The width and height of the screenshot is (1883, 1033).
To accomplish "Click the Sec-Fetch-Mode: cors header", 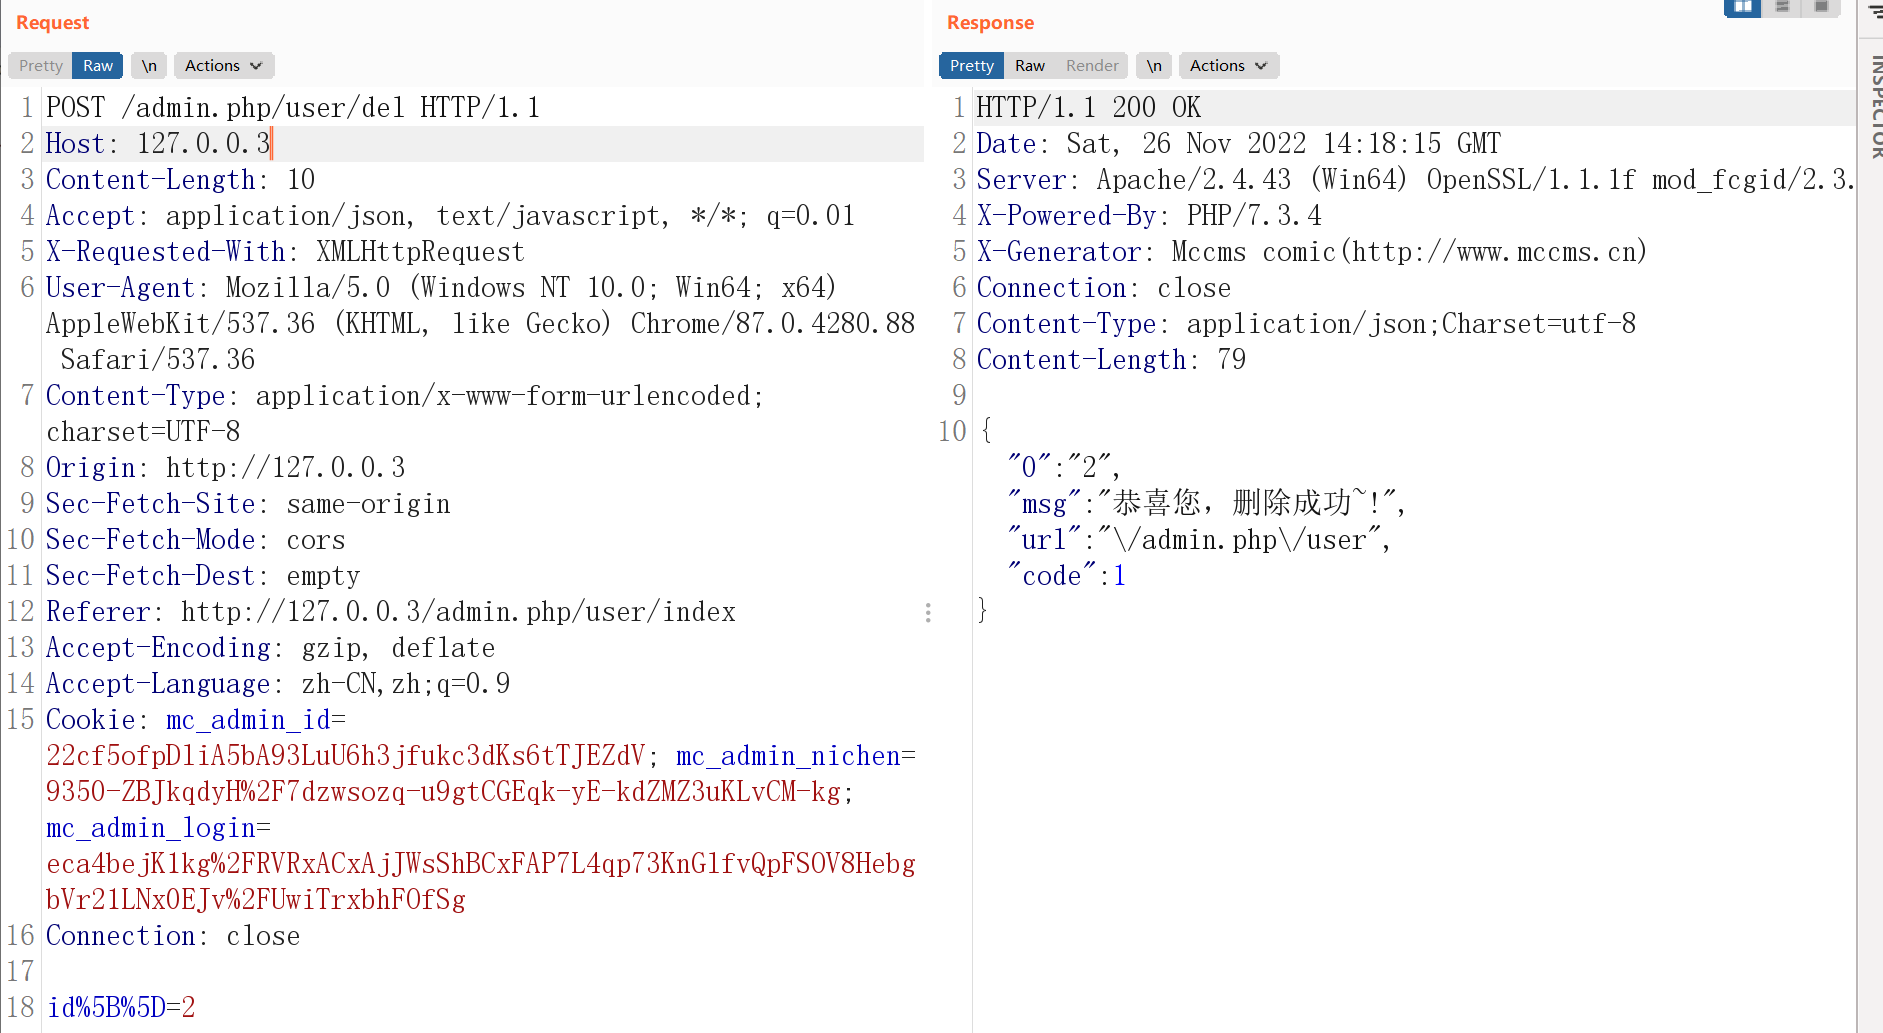I will (x=195, y=540).
